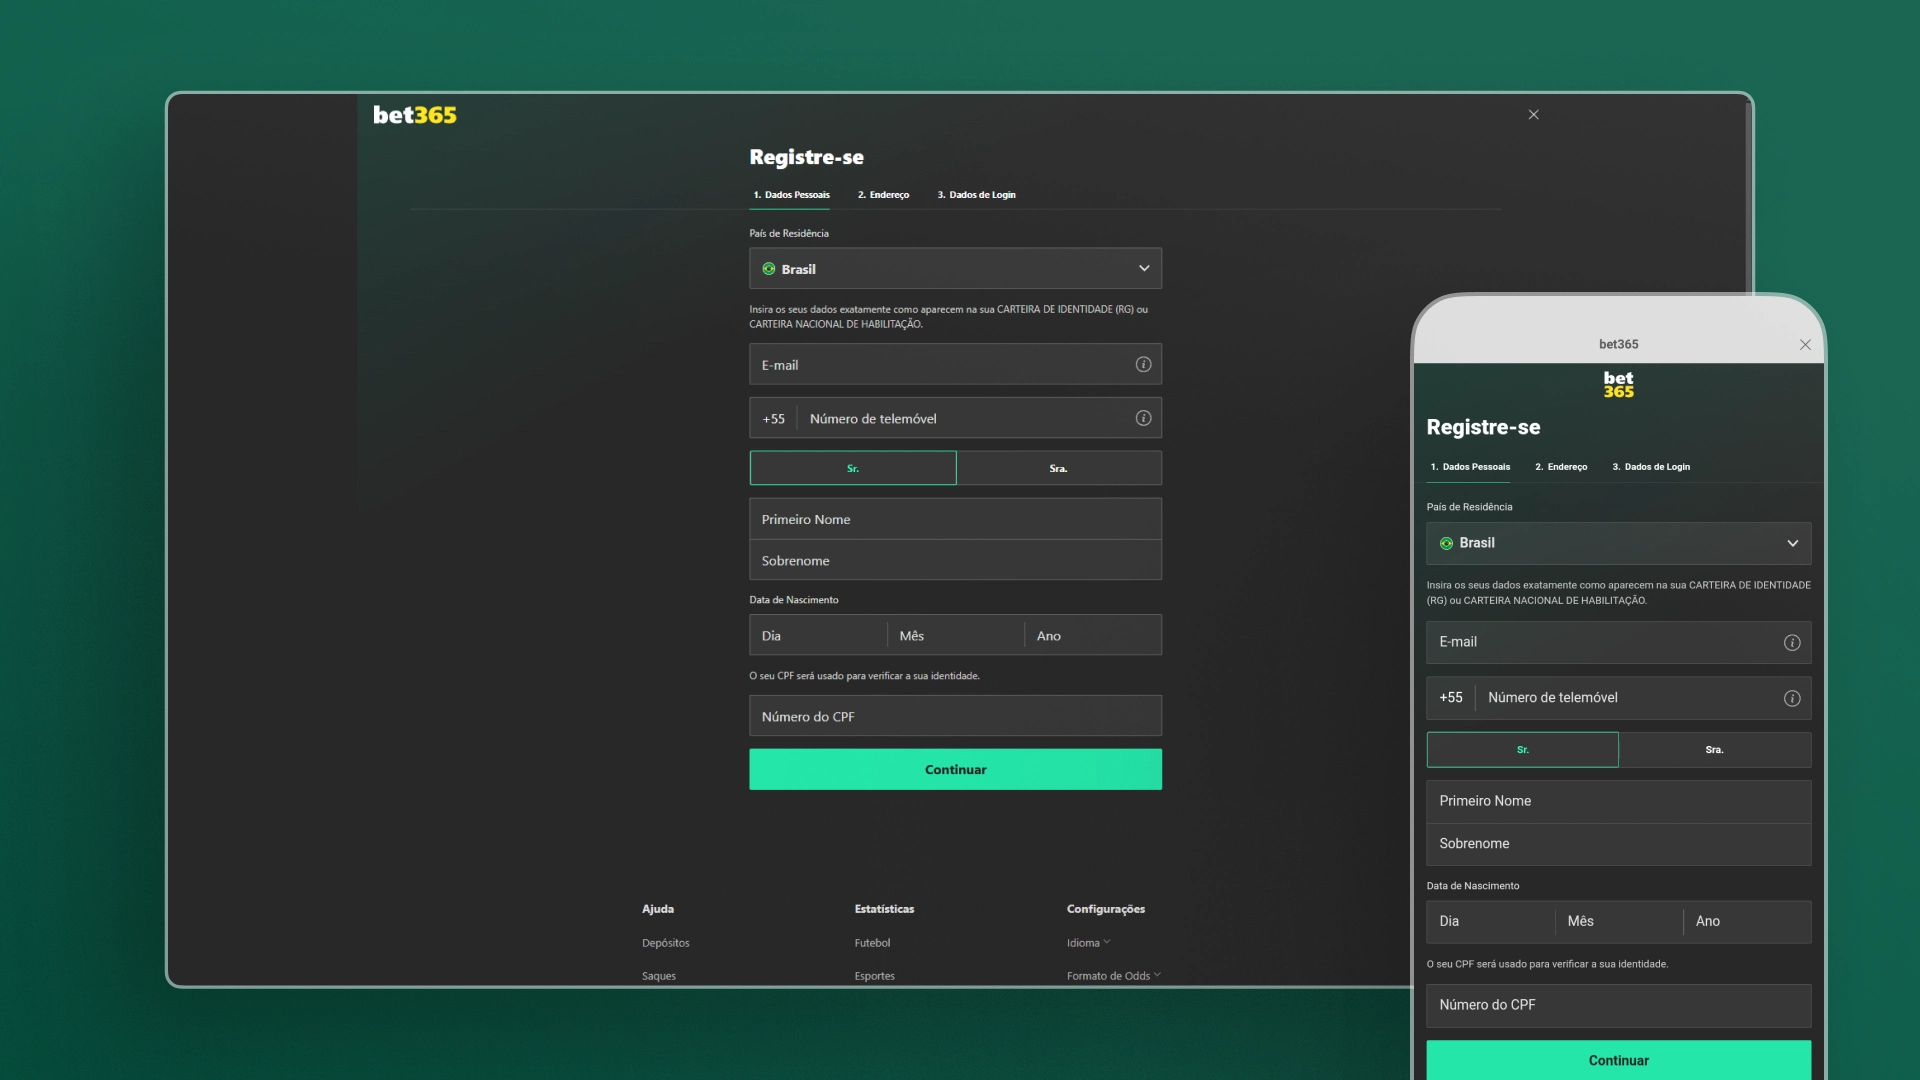Image resolution: width=1920 pixels, height=1080 pixels.
Task: Click the desktop Continuar button
Action: (x=955, y=770)
